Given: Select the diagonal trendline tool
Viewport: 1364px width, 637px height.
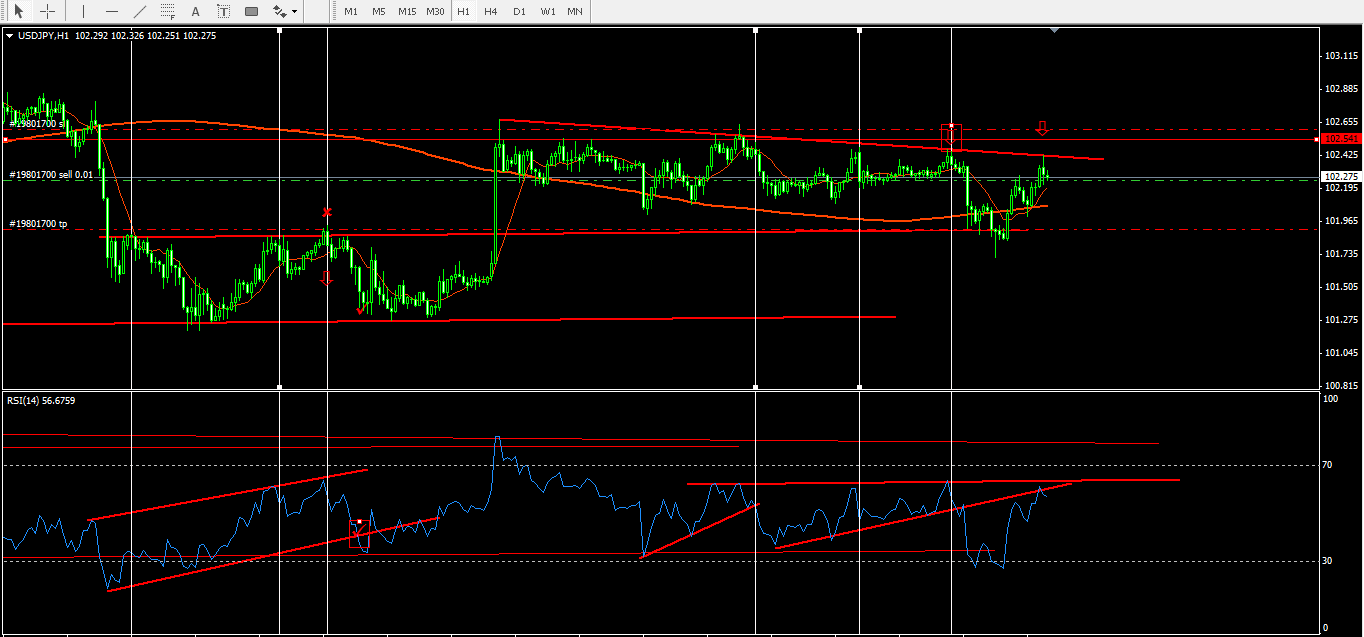Looking at the screenshot, I should (139, 11).
